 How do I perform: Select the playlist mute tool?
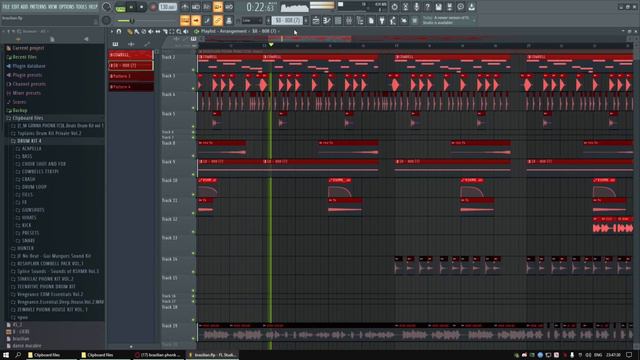click(x=151, y=31)
